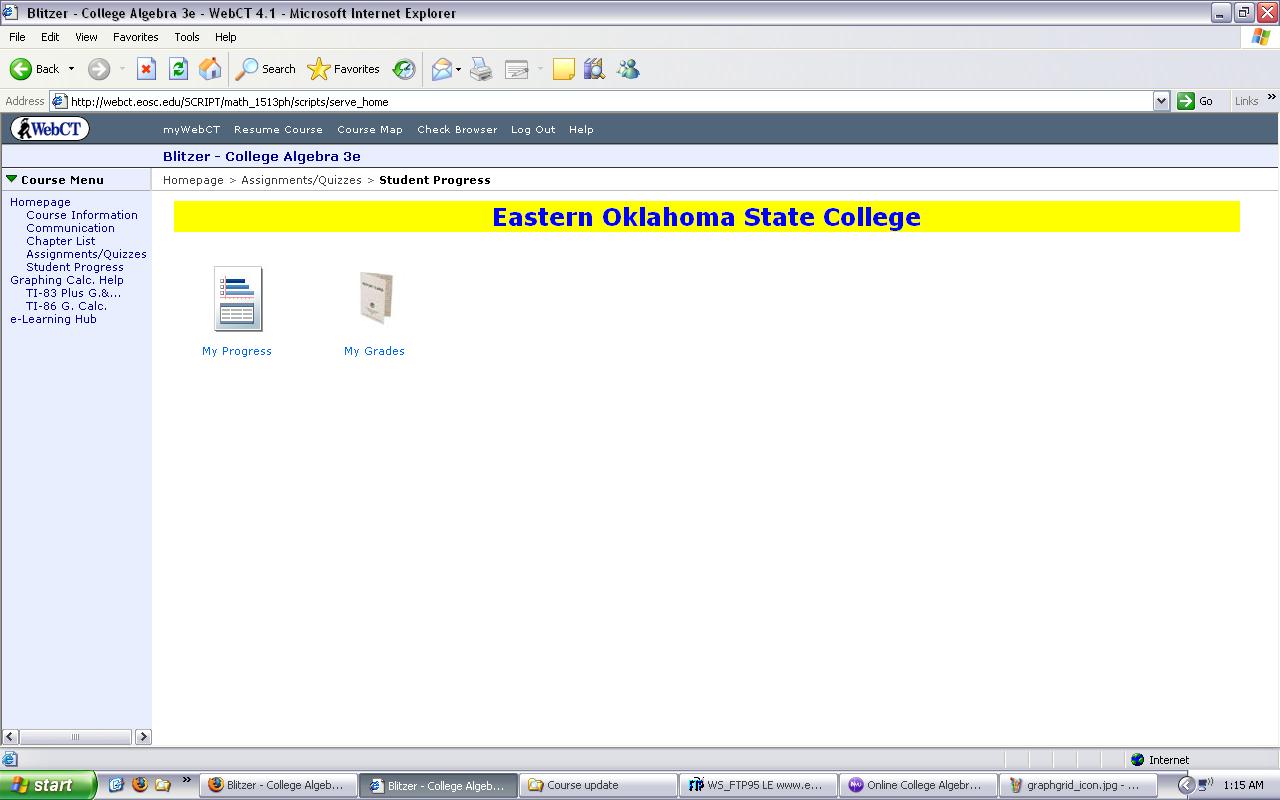Screen dimensions: 1280x800
Task: Open the Help menu in menu bar
Action: click(x=226, y=37)
